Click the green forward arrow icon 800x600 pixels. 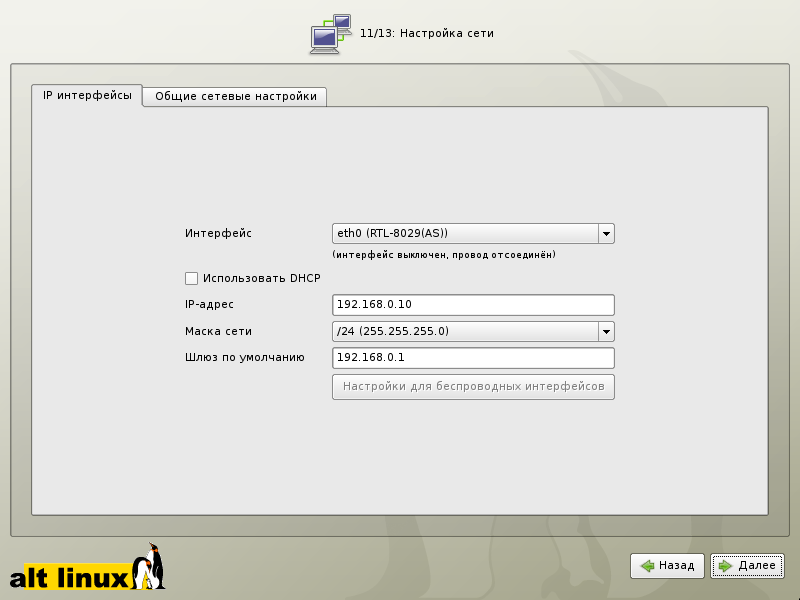(726, 566)
